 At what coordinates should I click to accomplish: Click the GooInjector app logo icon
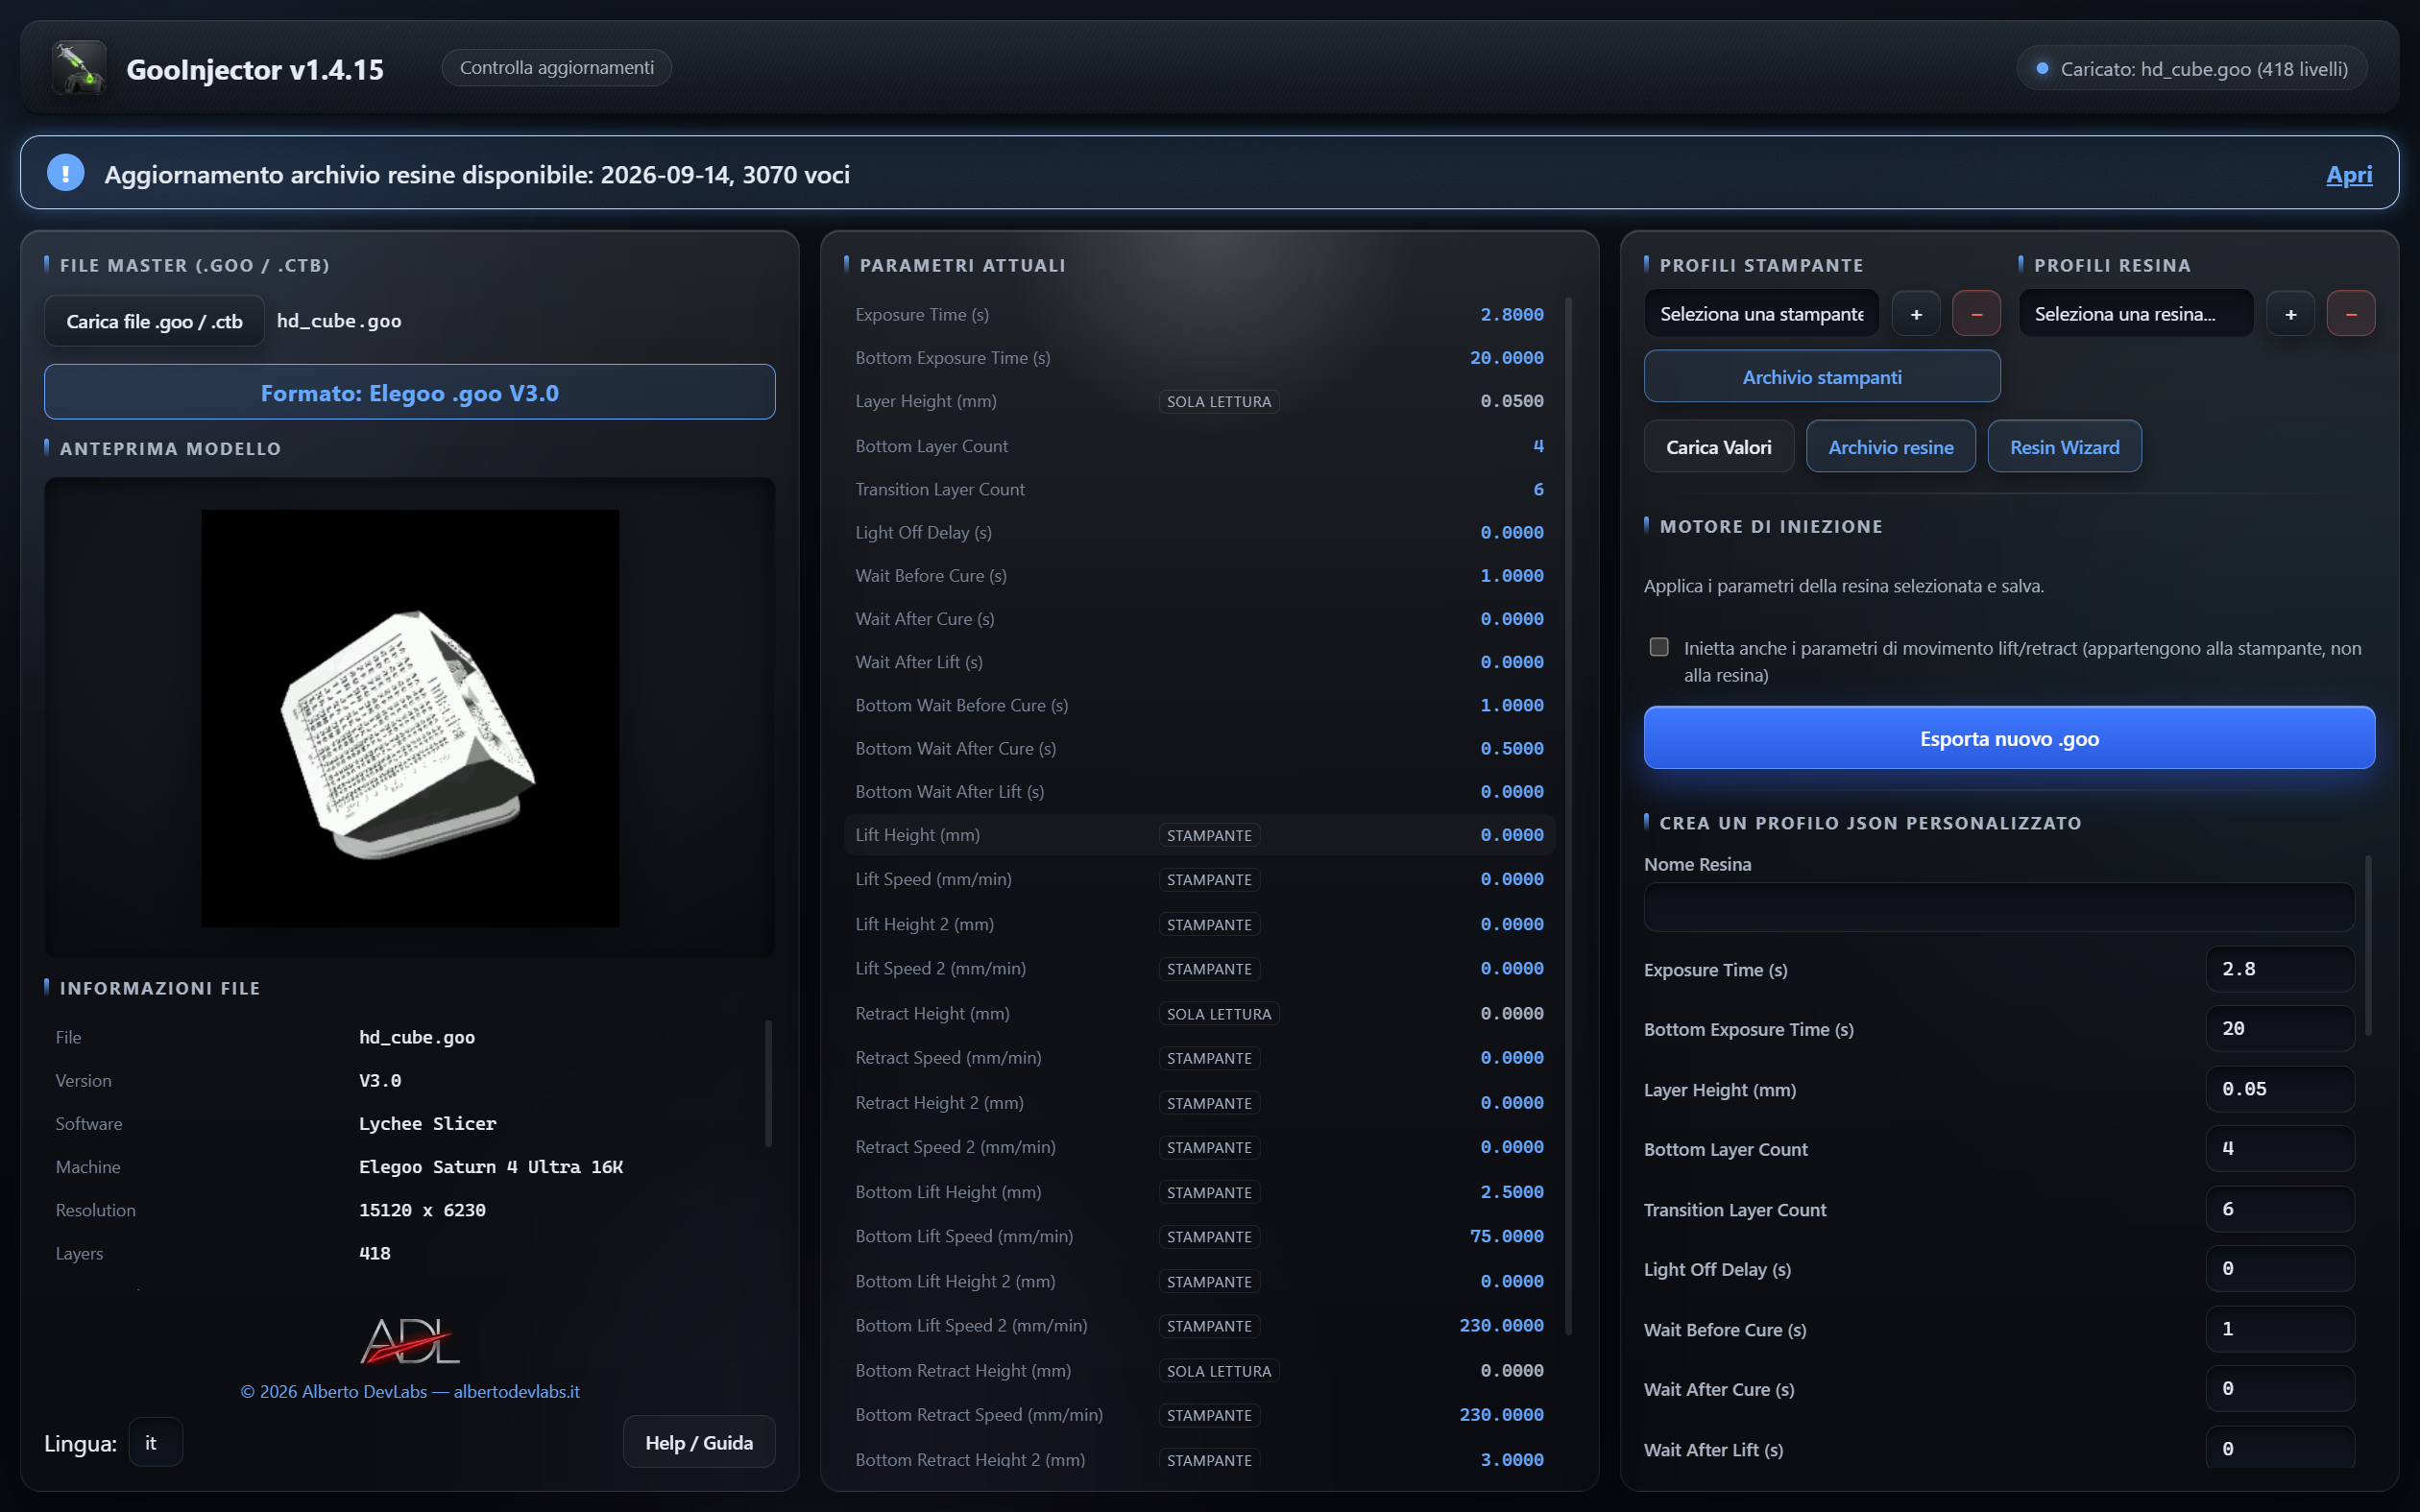coord(79,68)
